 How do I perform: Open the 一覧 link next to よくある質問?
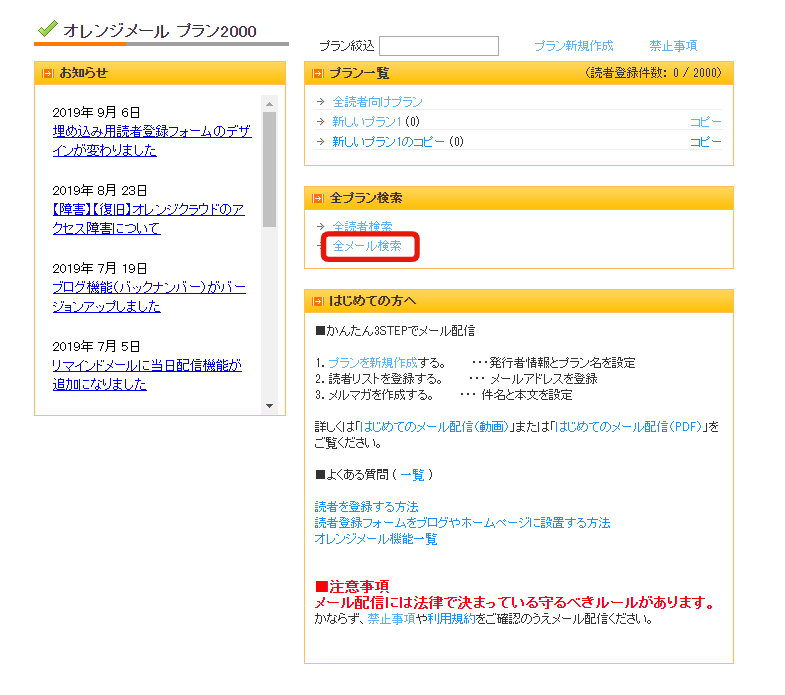point(413,474)
